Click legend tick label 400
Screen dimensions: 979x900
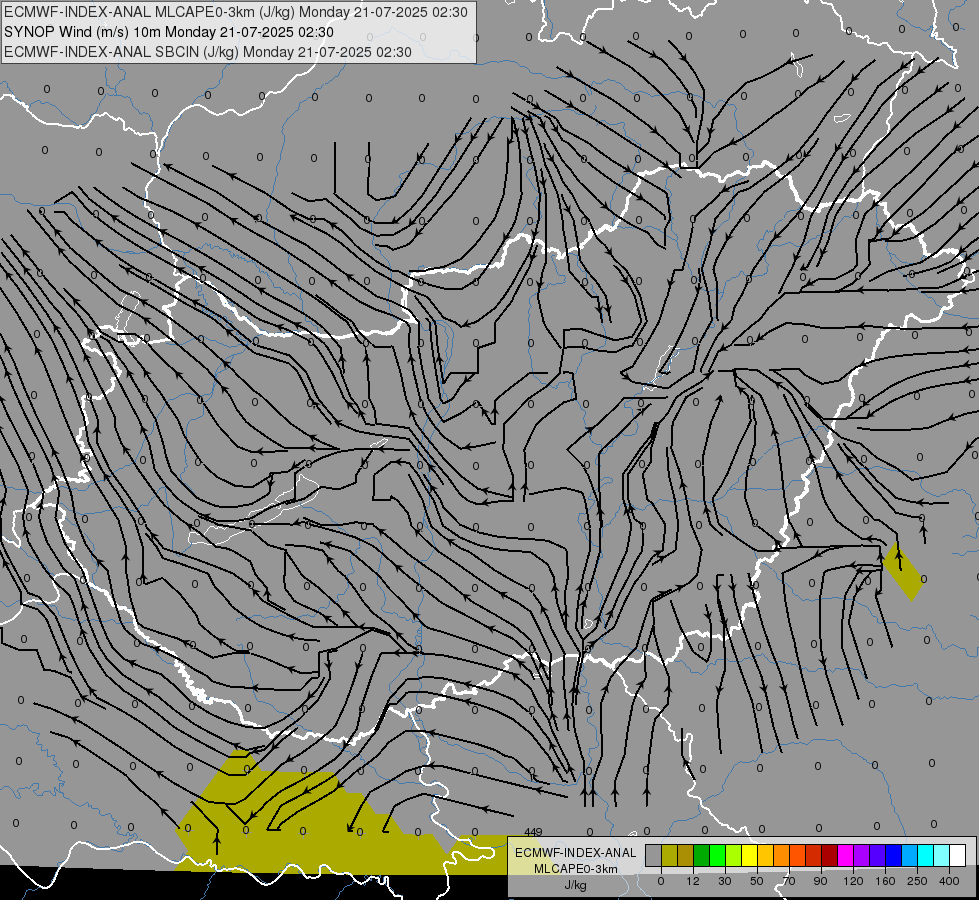tap(949, 881)
